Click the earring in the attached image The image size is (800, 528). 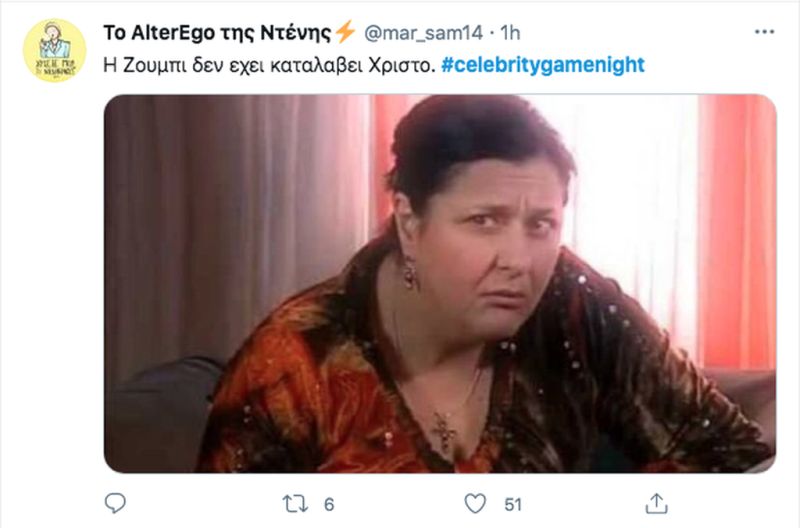click(x=410, y=272)
